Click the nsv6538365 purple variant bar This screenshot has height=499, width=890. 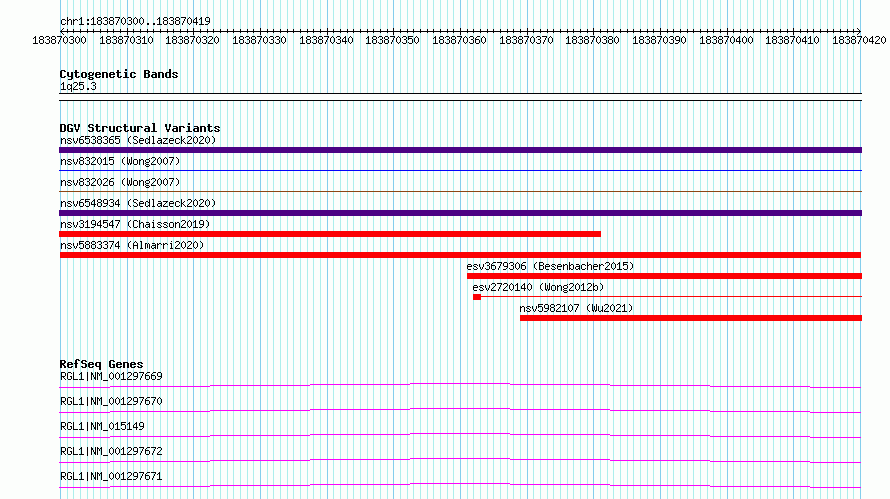460,150
